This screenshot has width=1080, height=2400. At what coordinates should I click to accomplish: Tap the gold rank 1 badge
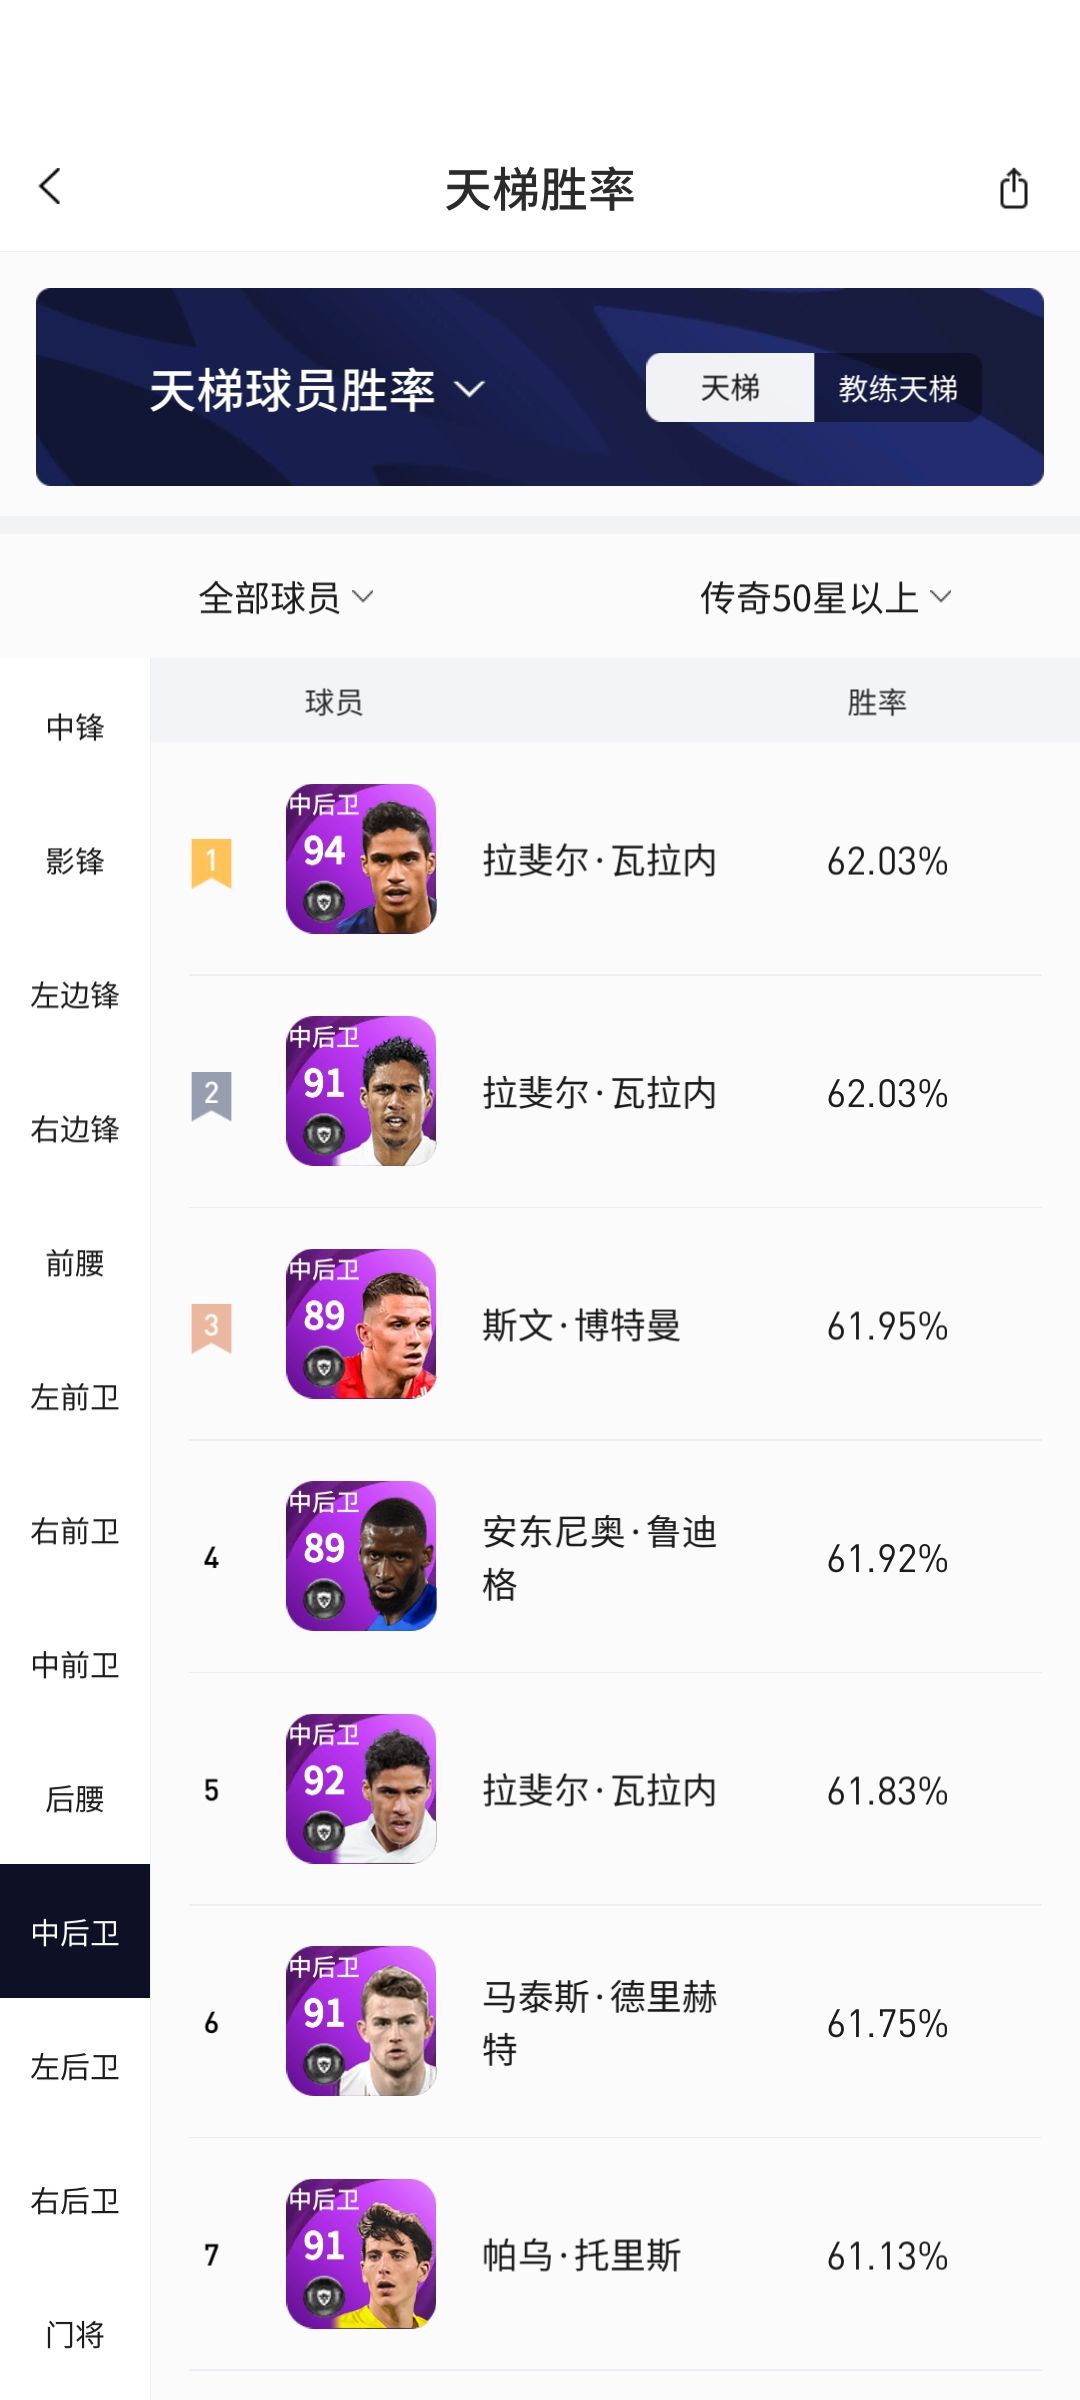(211, 862)
